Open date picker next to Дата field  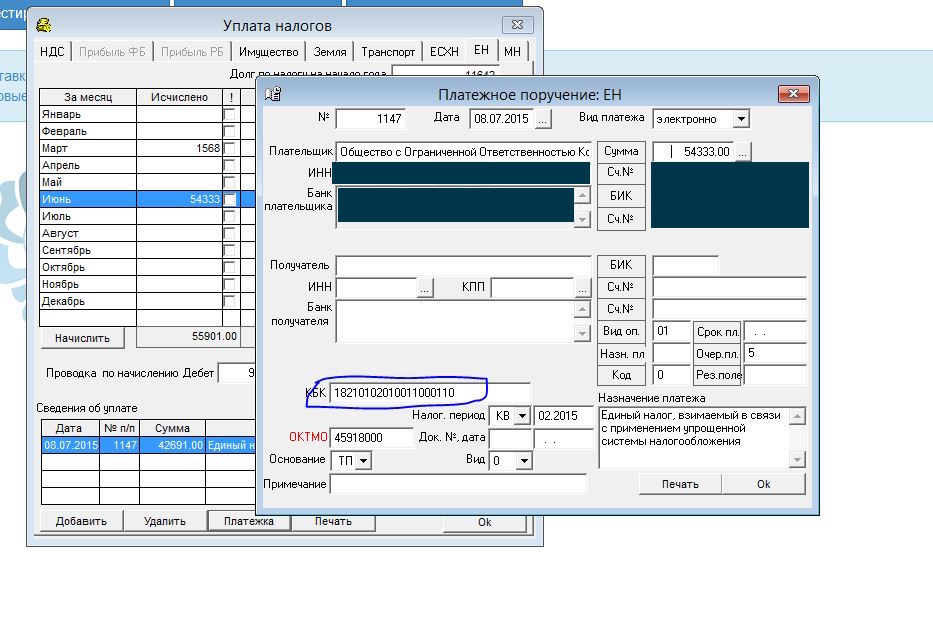(x=543, y=119)
